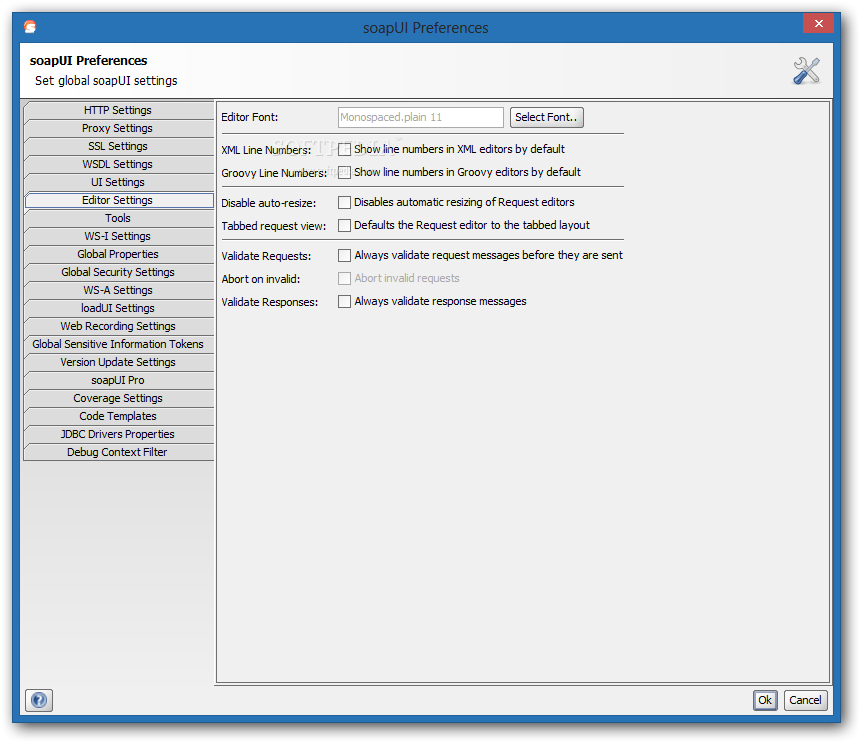Click 'Defaults the Request editor to tabbed layout' text
The width and height of the screenshot is (861, 743).
pyautogui.click(x=472, y=226)
